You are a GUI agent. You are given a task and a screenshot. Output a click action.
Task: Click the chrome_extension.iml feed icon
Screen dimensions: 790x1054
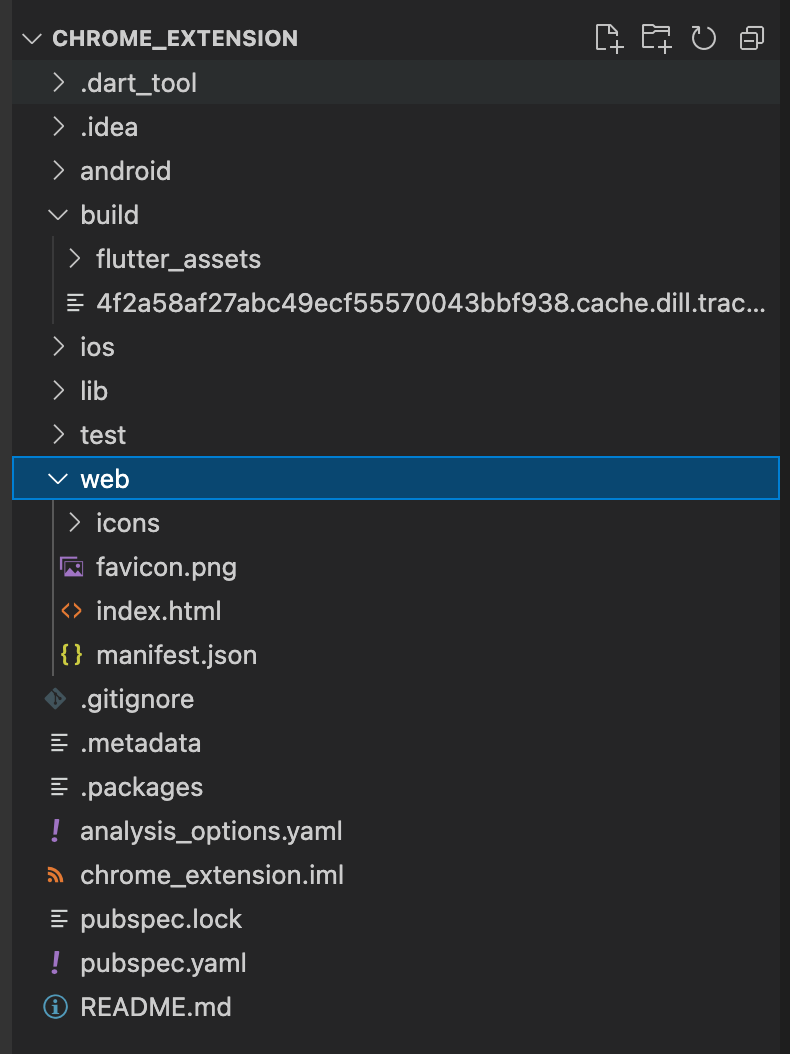click(x=56, y=875)
